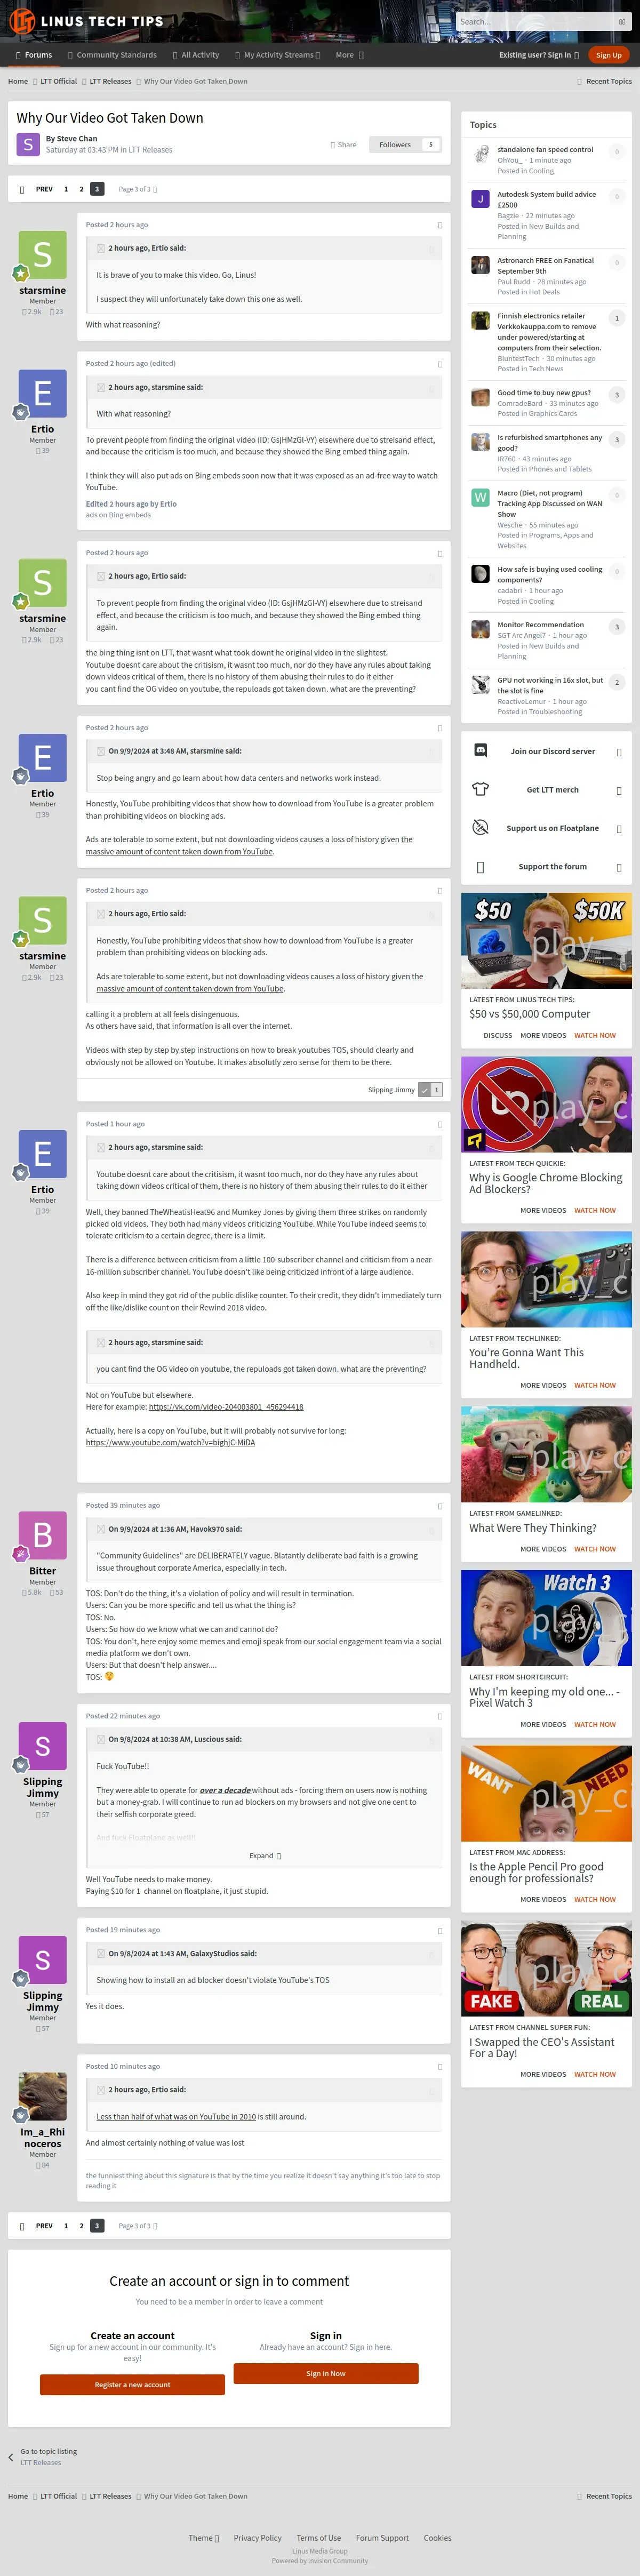
Task: Open the More navigation dropdown
Action: (349, 55)
